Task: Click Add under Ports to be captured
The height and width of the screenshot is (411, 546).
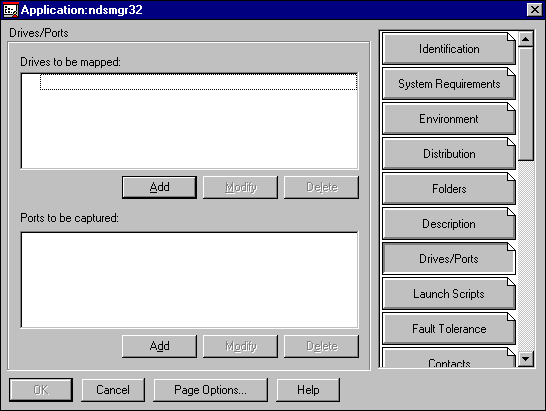Action: point(159,346)
